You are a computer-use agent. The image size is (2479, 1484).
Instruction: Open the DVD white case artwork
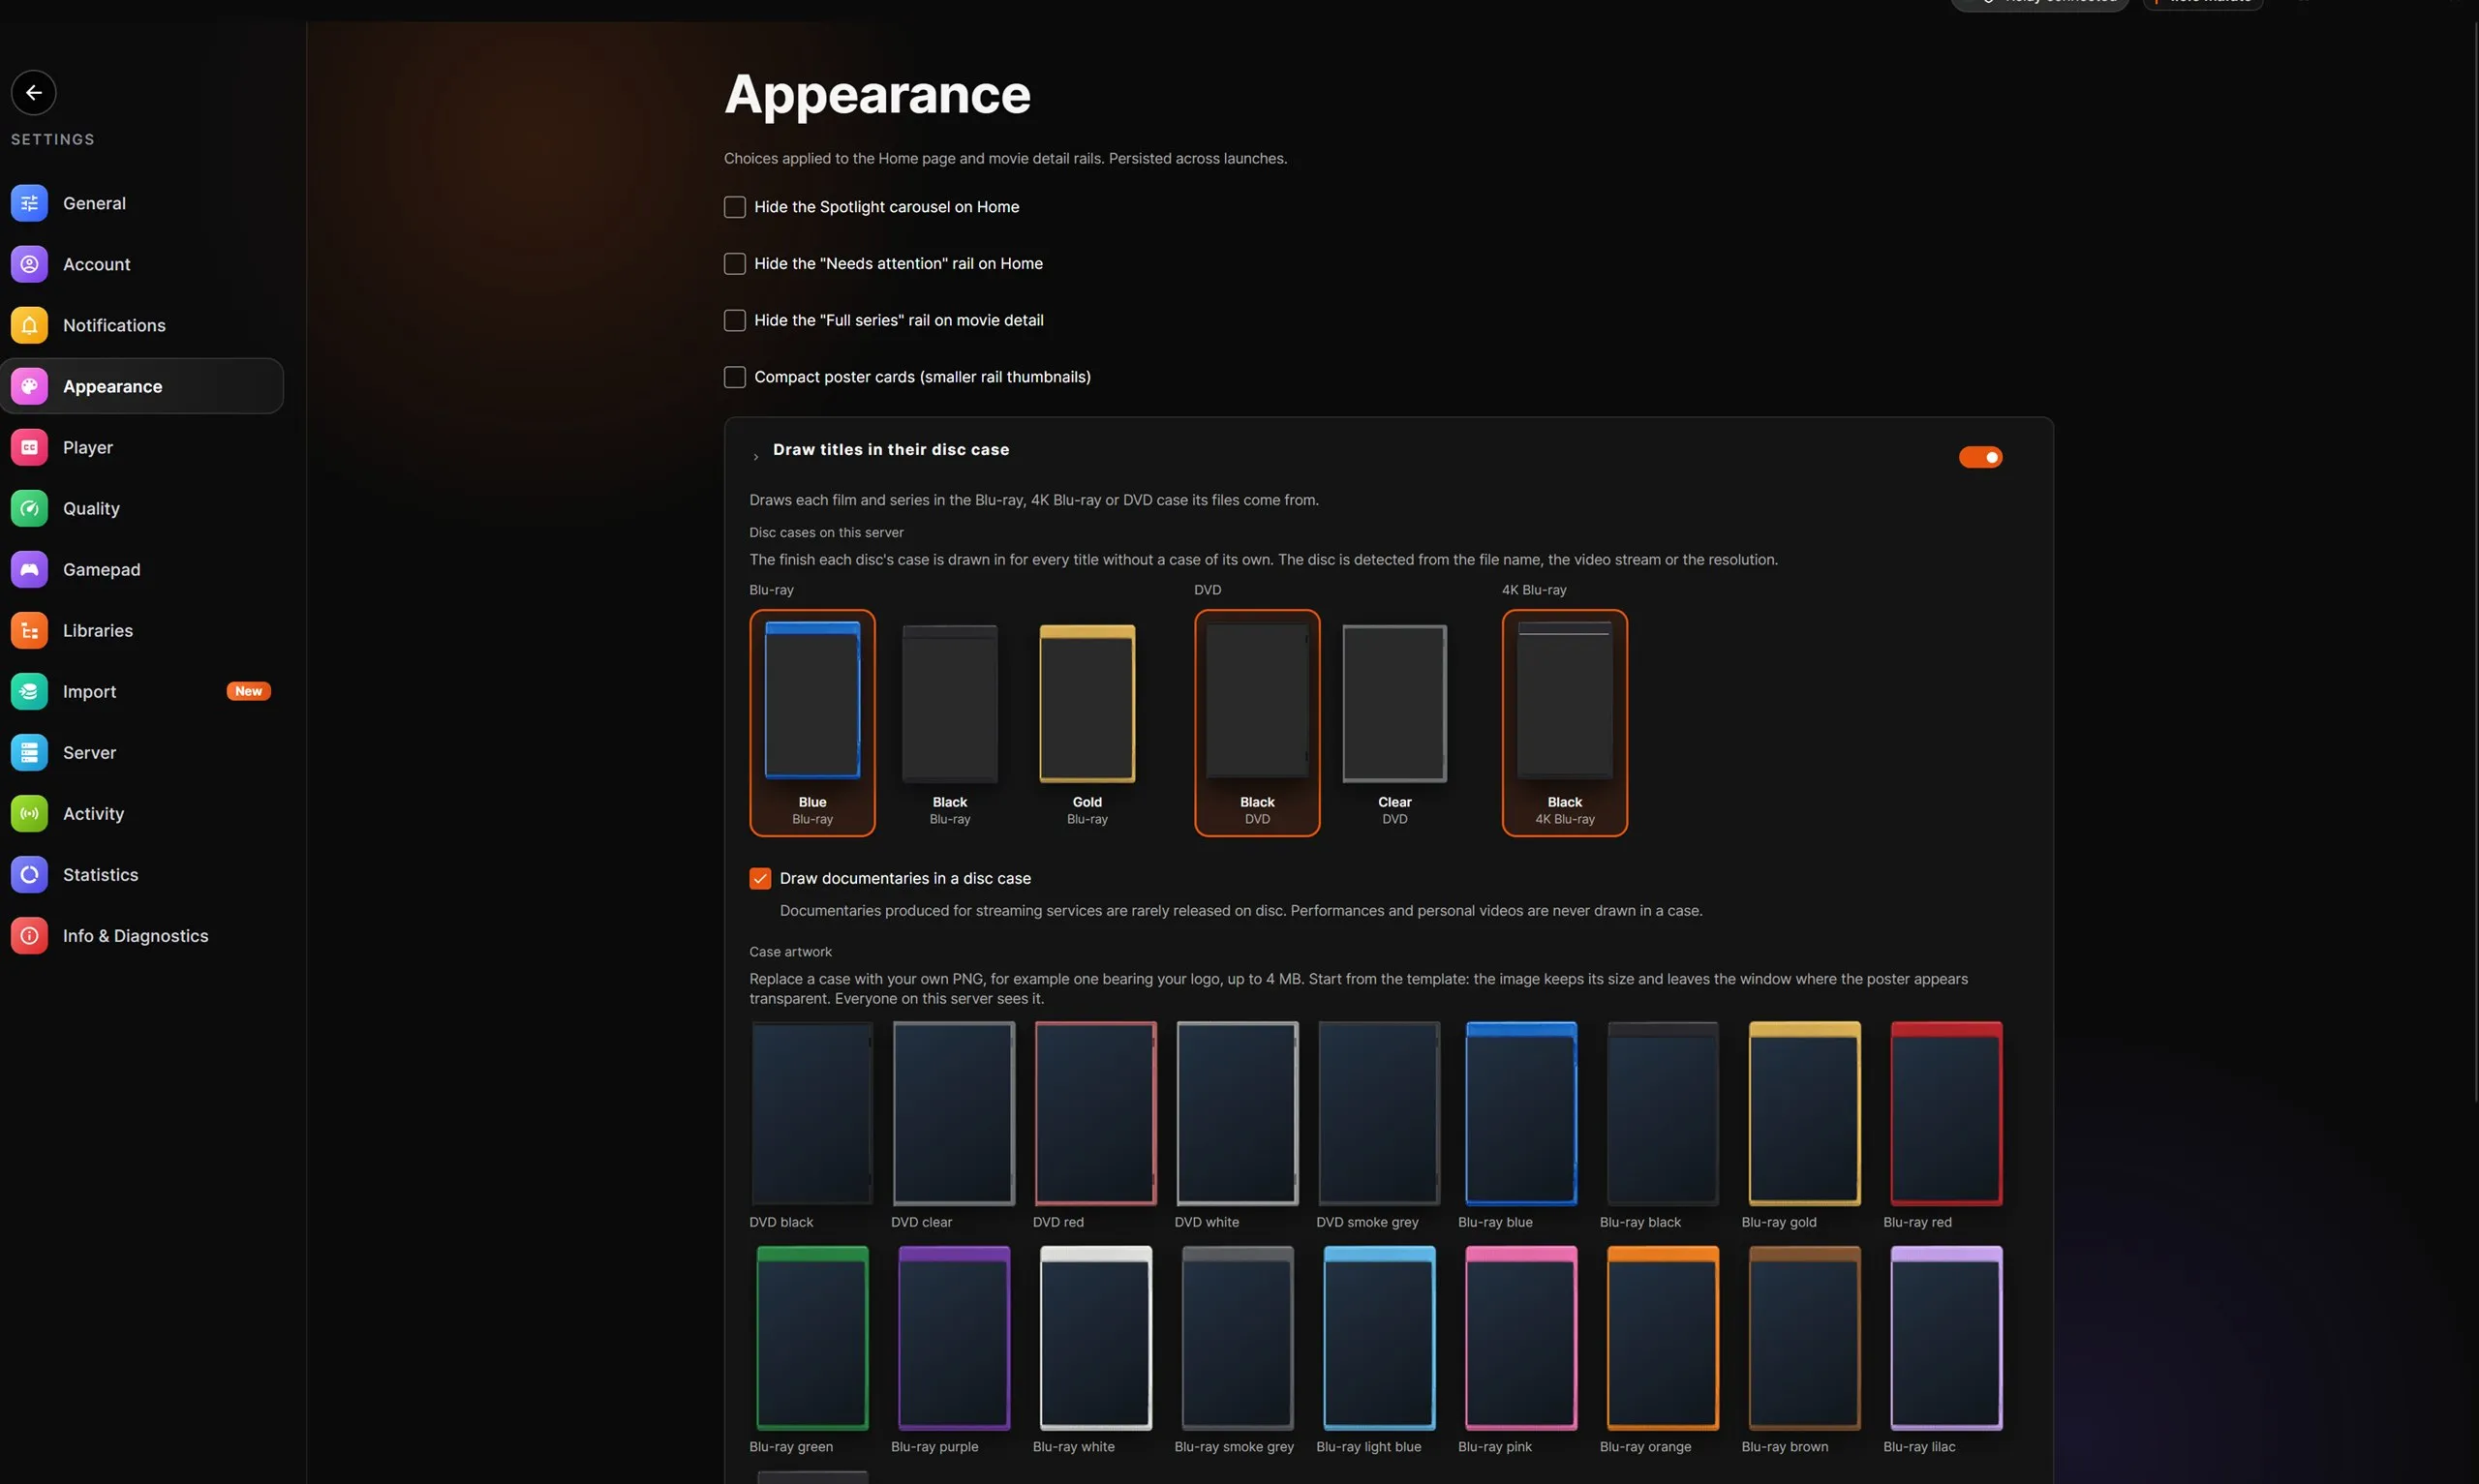coord(1237,1113)
